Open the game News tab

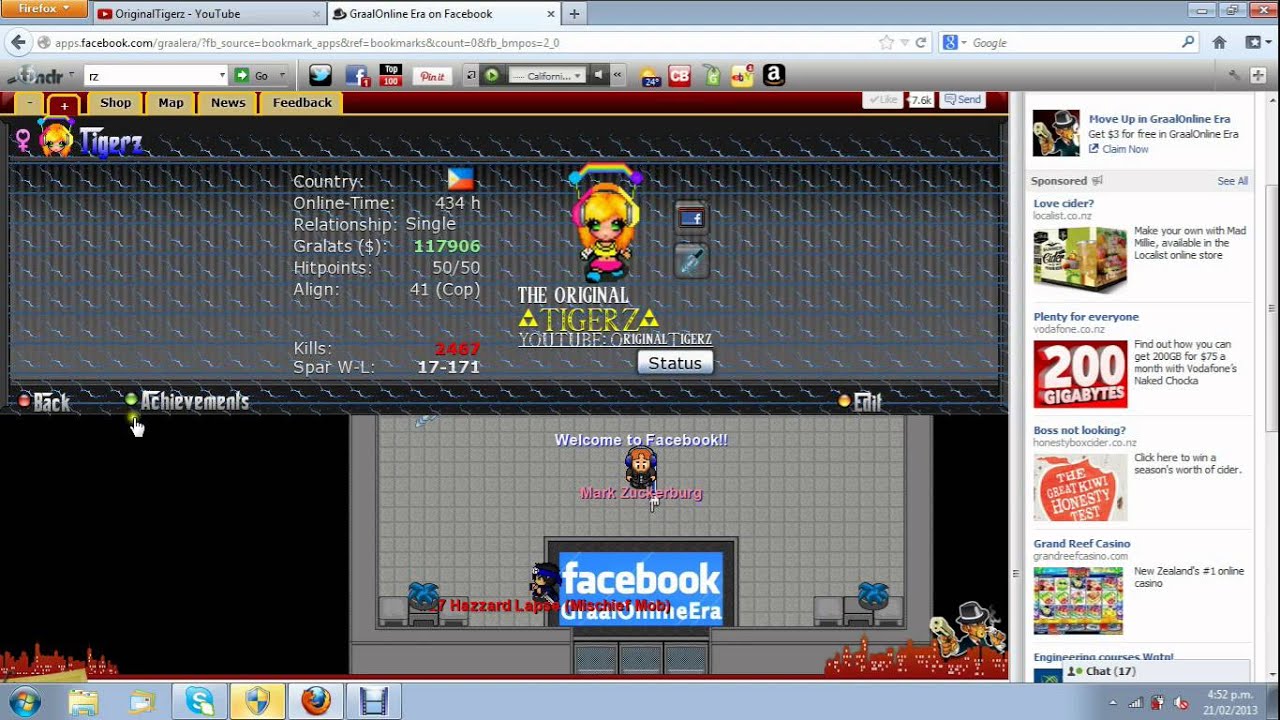pos(228,103)
